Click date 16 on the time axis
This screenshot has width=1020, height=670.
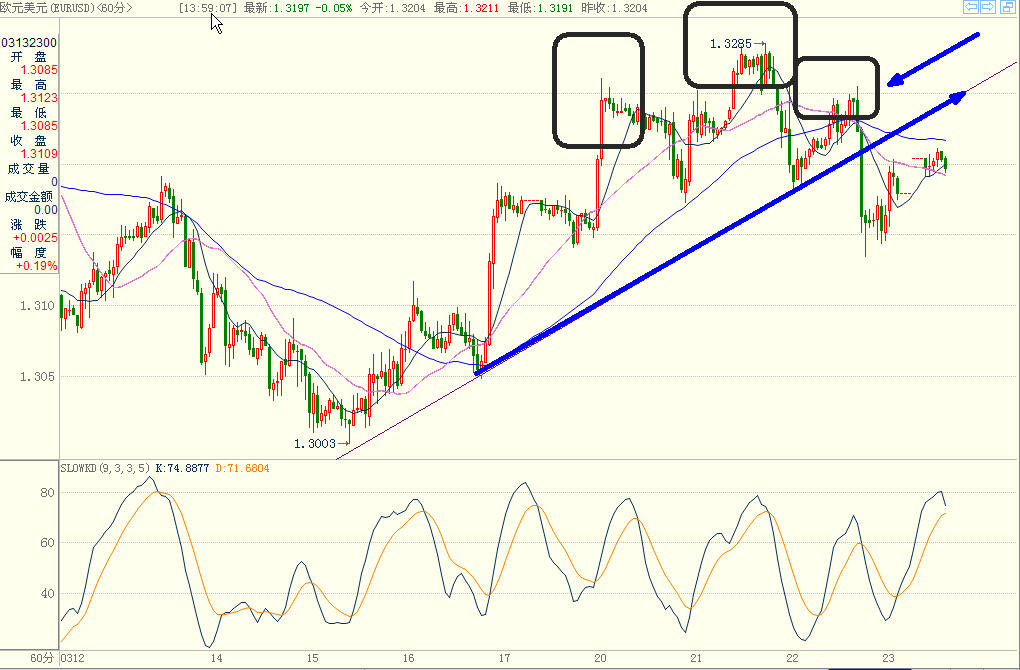(408, 658)
